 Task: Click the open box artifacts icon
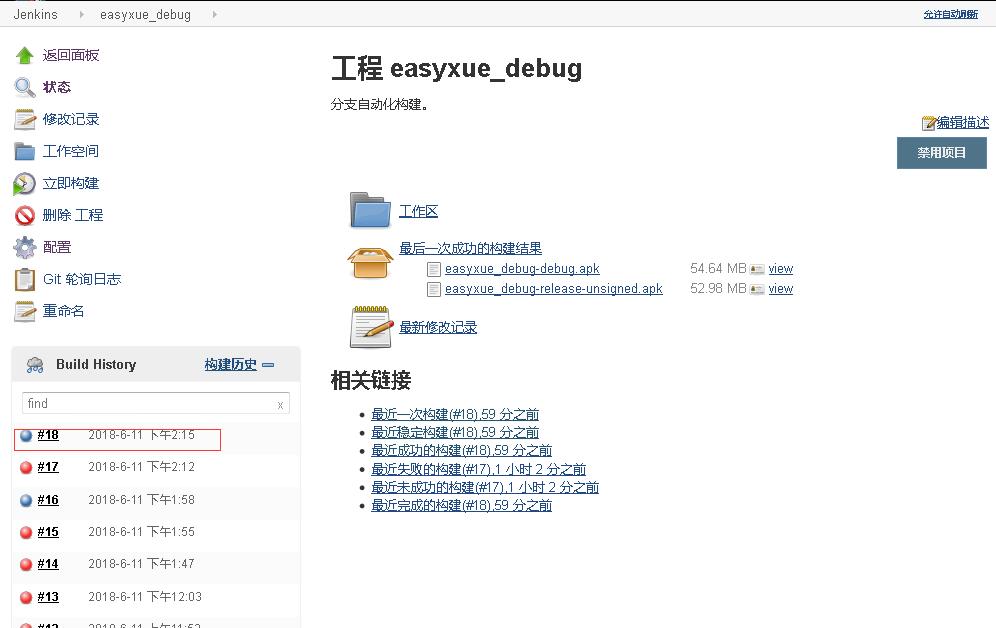[x=370, y=263]
